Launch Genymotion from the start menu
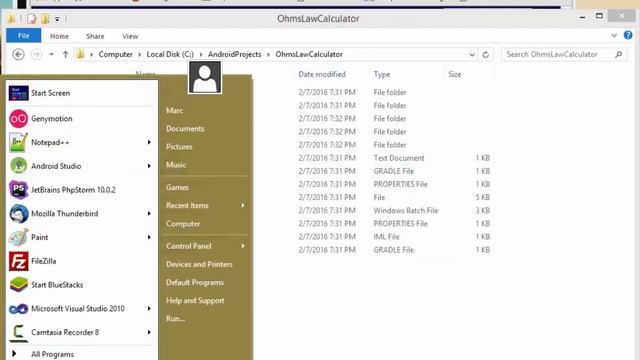 coord(18,119)
